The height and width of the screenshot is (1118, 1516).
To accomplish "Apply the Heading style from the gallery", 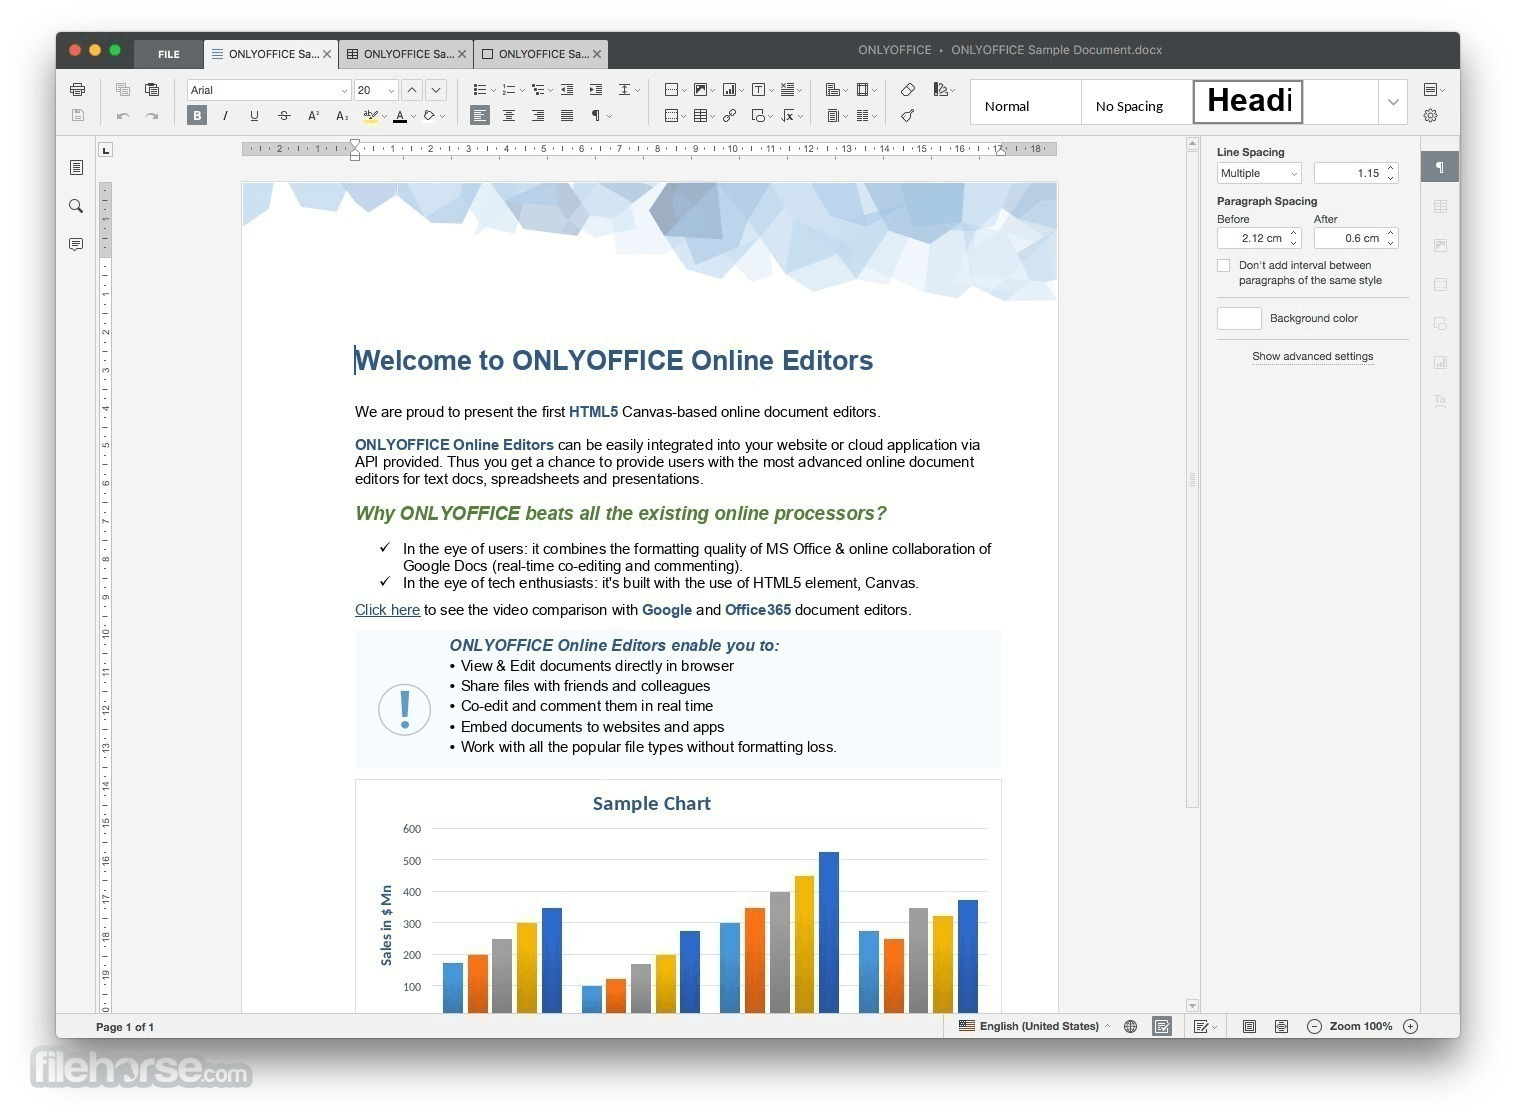I will (1248, 102).
